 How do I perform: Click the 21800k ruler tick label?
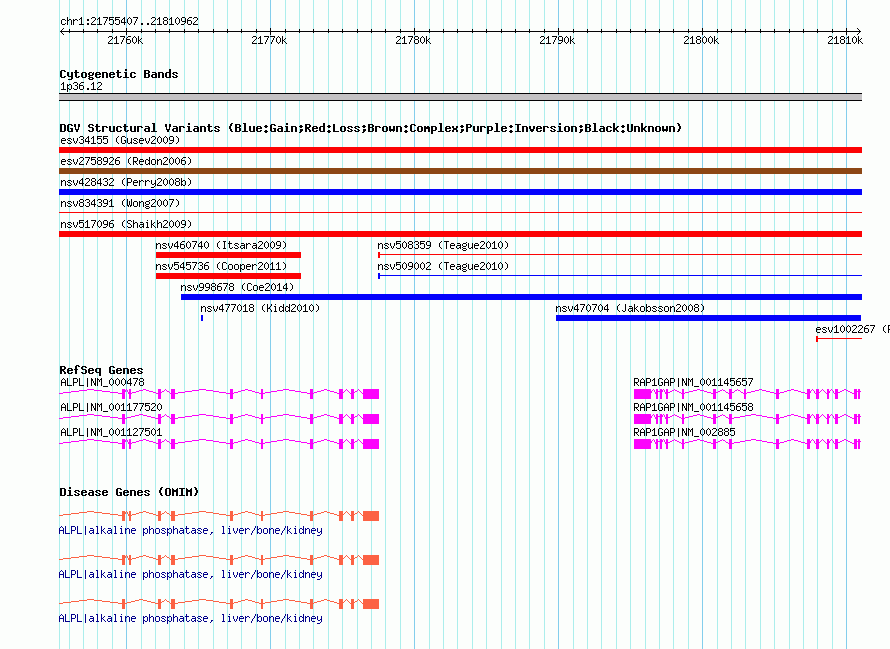coord(701,40)
